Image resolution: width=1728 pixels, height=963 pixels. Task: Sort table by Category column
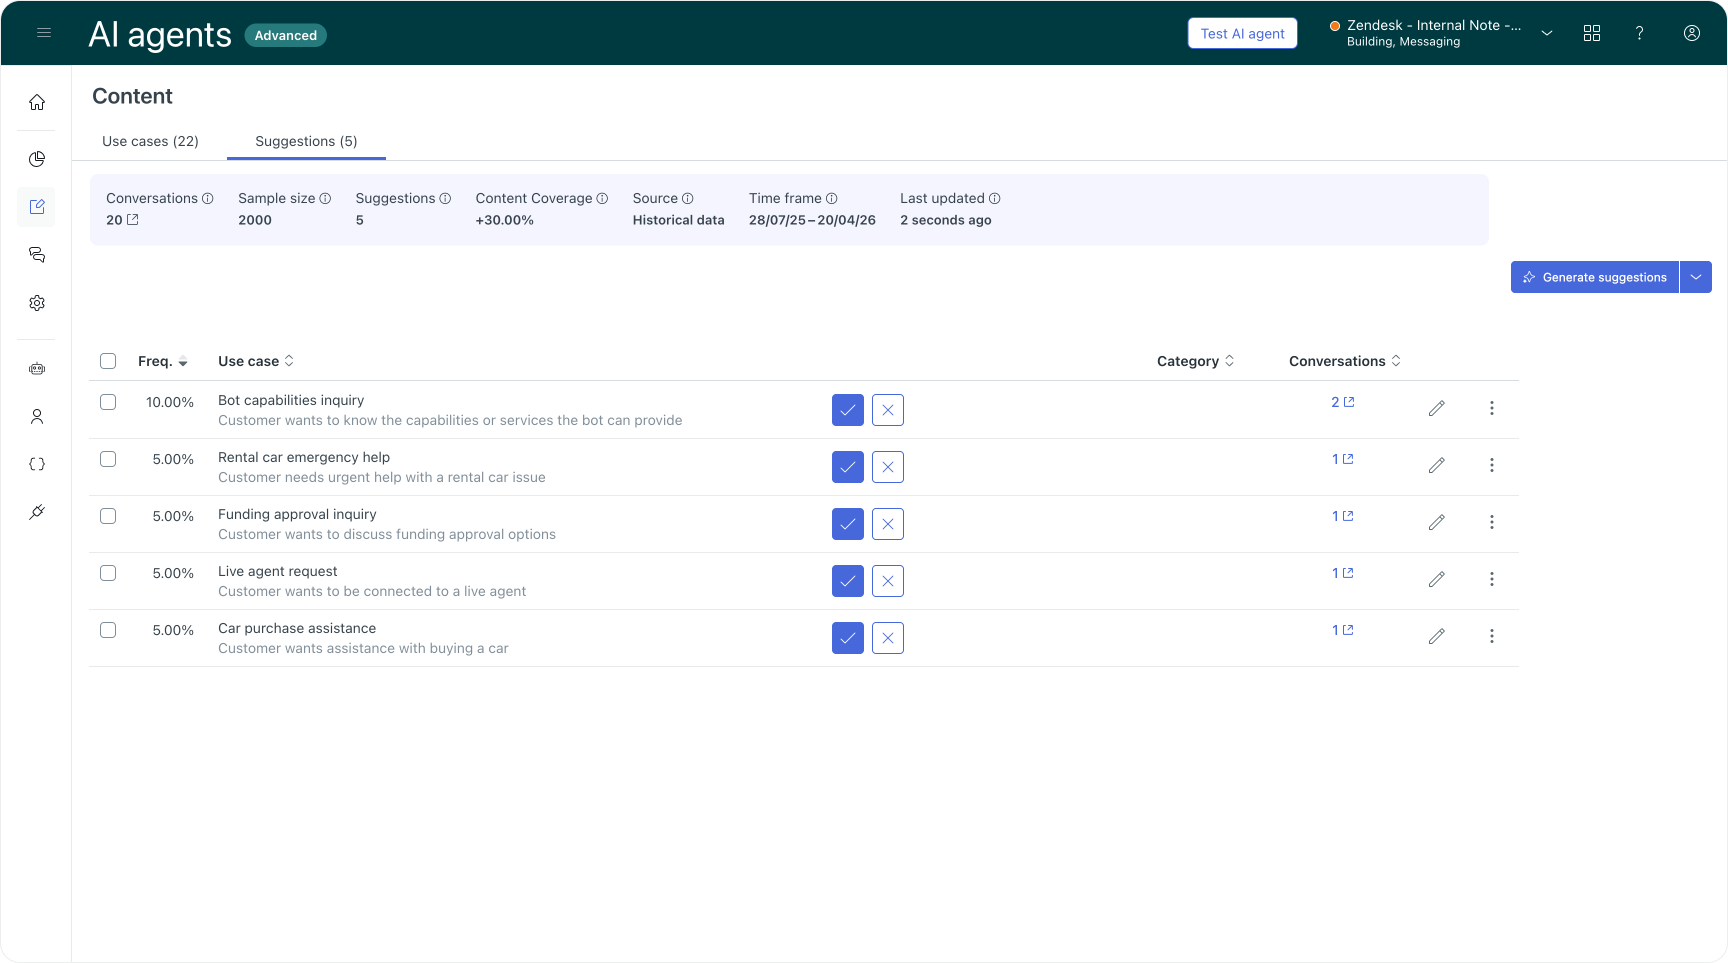click(1196, 361)
